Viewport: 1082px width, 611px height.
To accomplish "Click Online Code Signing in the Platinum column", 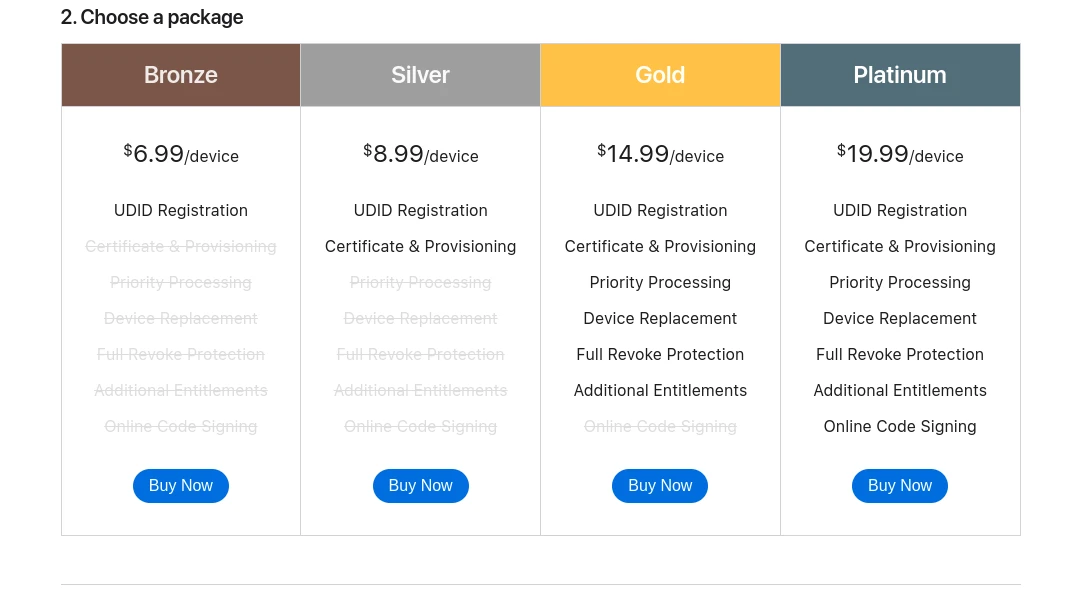I will (x=900, y=427).
